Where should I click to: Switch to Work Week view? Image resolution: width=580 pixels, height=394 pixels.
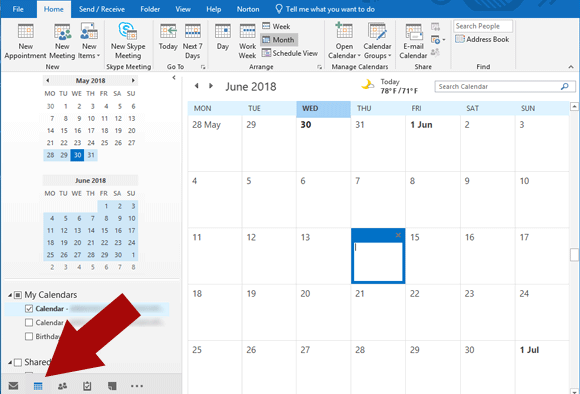click(247, 41)
